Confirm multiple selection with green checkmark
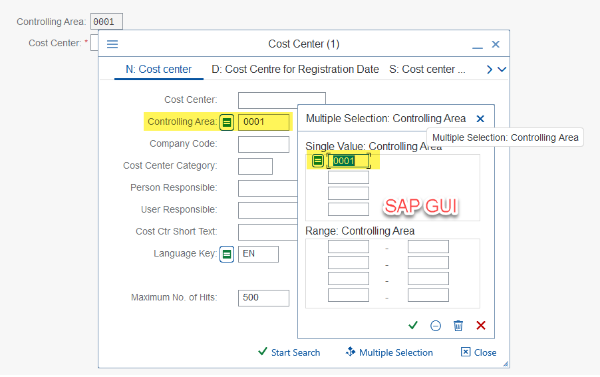Image resolution: width=600 pixels, height=377 pixels. pos(413,325)
